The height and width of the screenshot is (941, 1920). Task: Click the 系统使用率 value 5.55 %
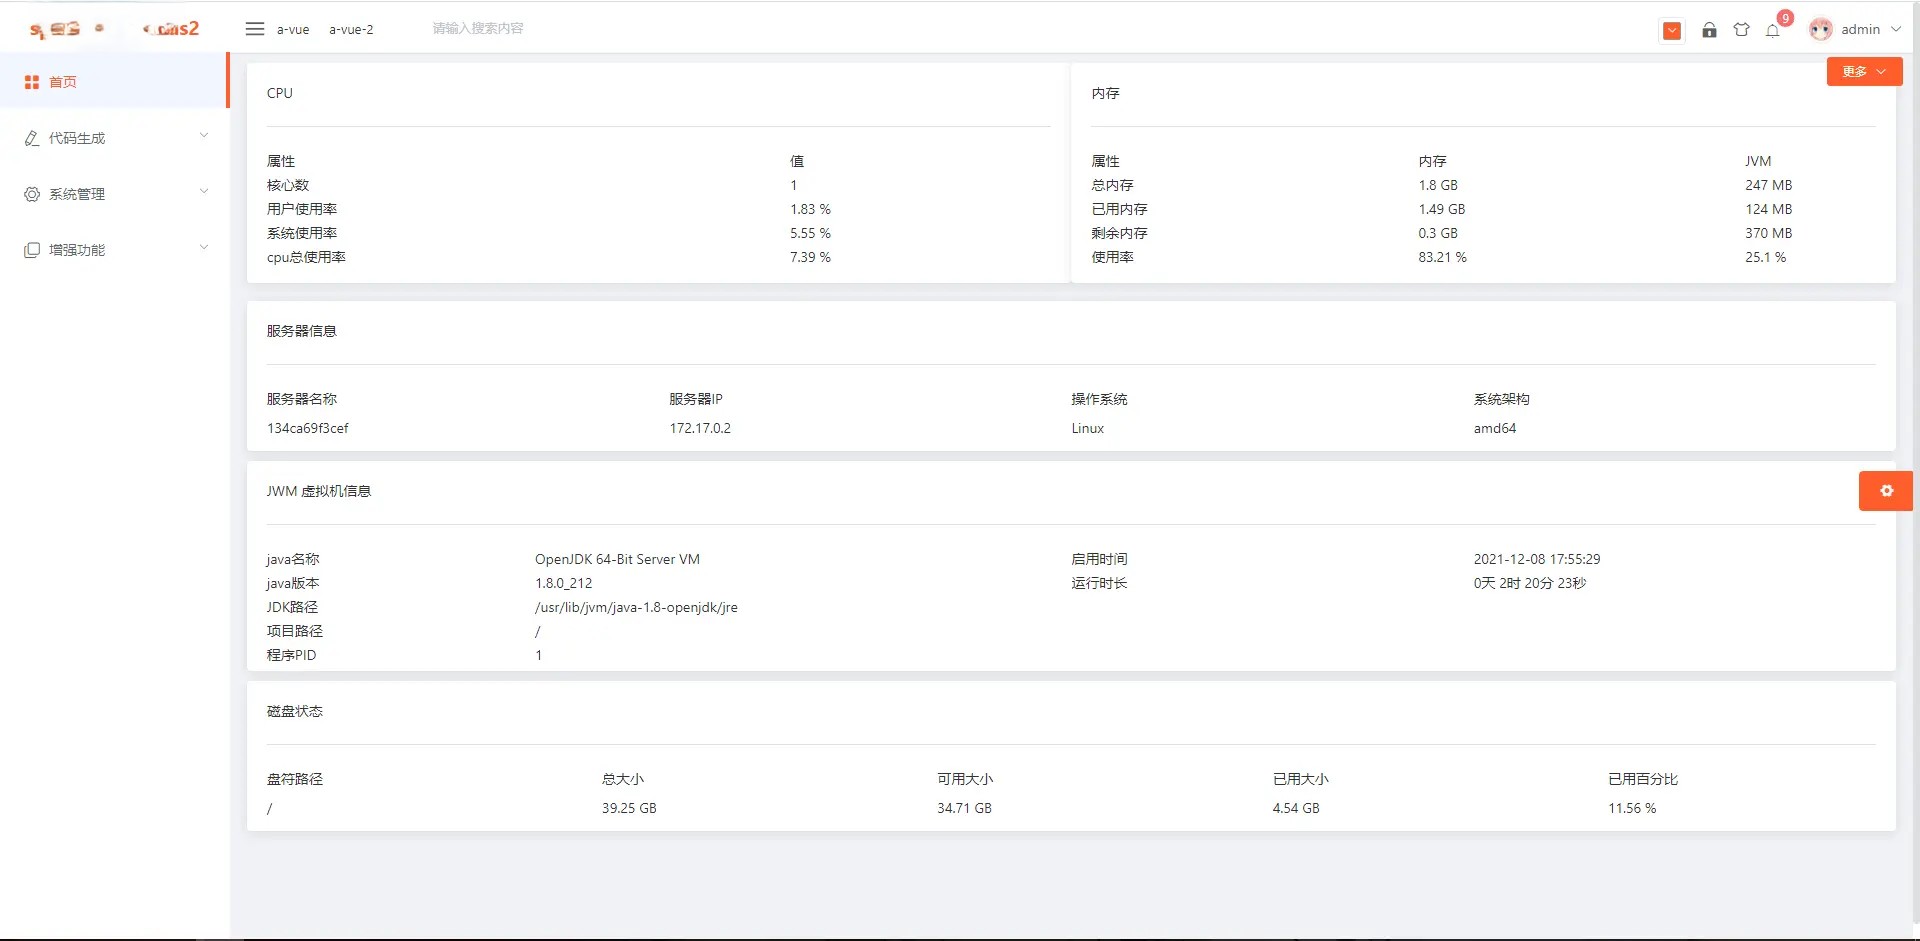pyautogui.click(x=810, y=233)
